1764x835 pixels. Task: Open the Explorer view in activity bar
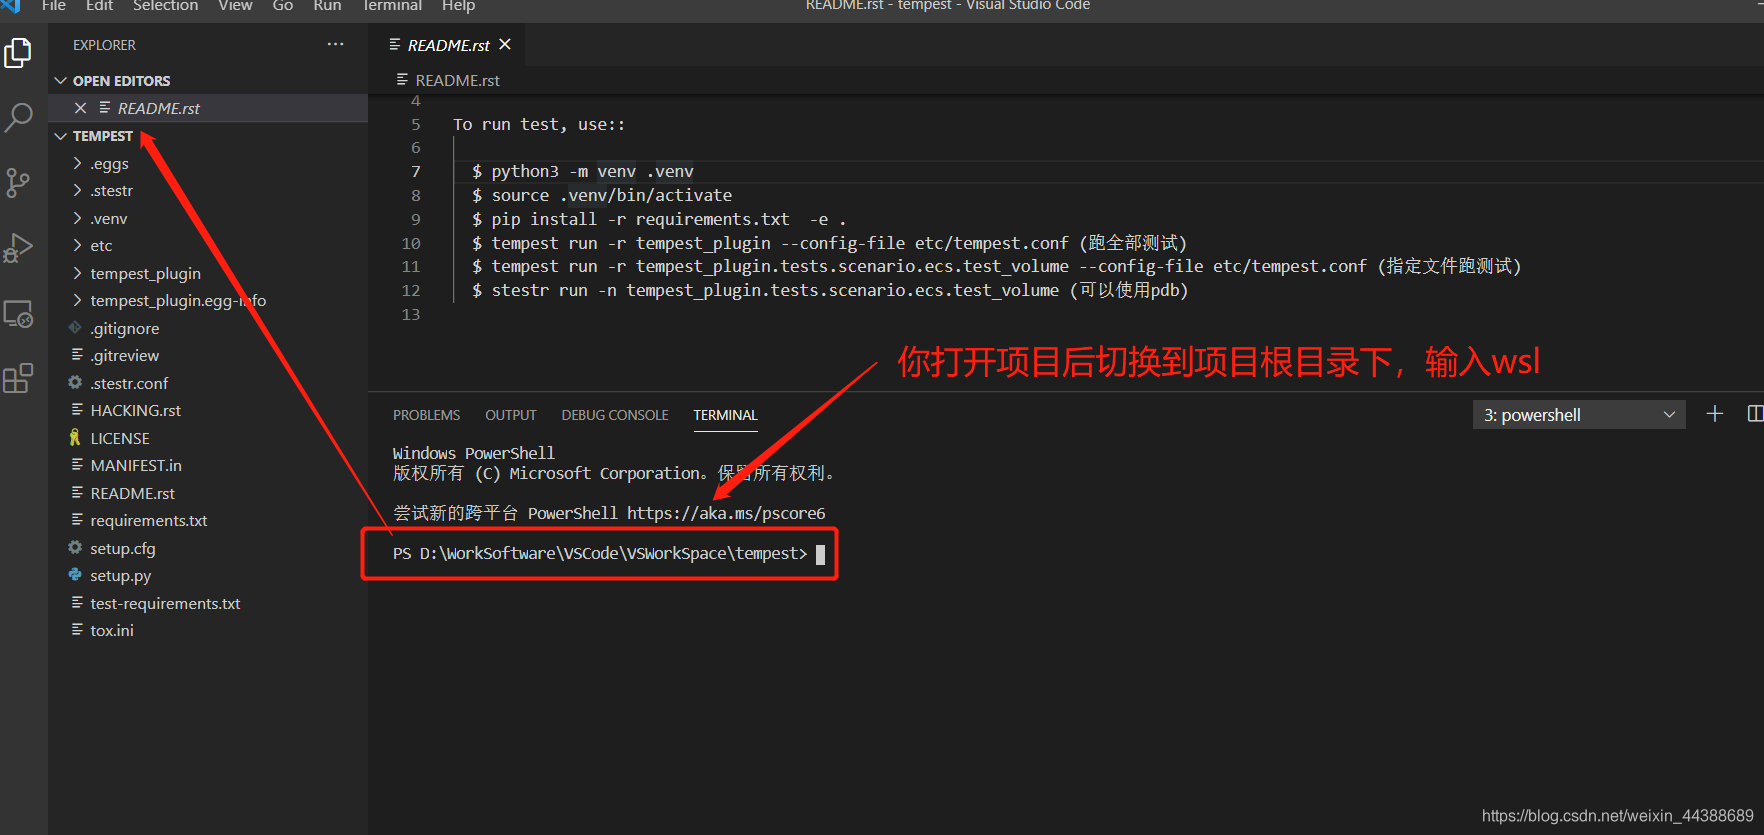click(x=18, y=53)
